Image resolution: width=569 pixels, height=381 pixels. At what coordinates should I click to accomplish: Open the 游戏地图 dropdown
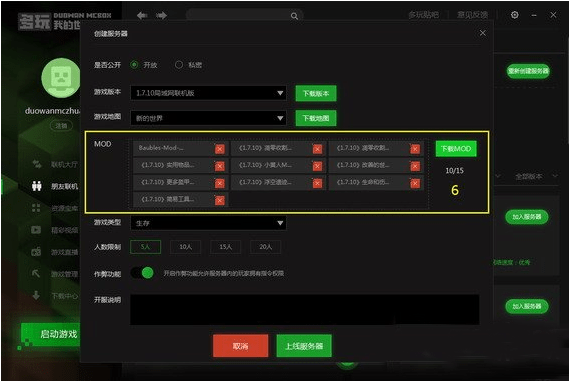[208, 118]
